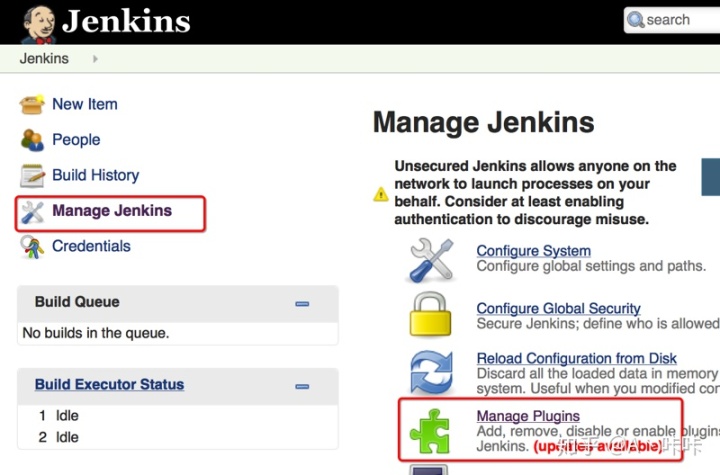Open the Manage Plugins link
The height and width of the screenshot is (475, 720).
click(x=528, y=416)
